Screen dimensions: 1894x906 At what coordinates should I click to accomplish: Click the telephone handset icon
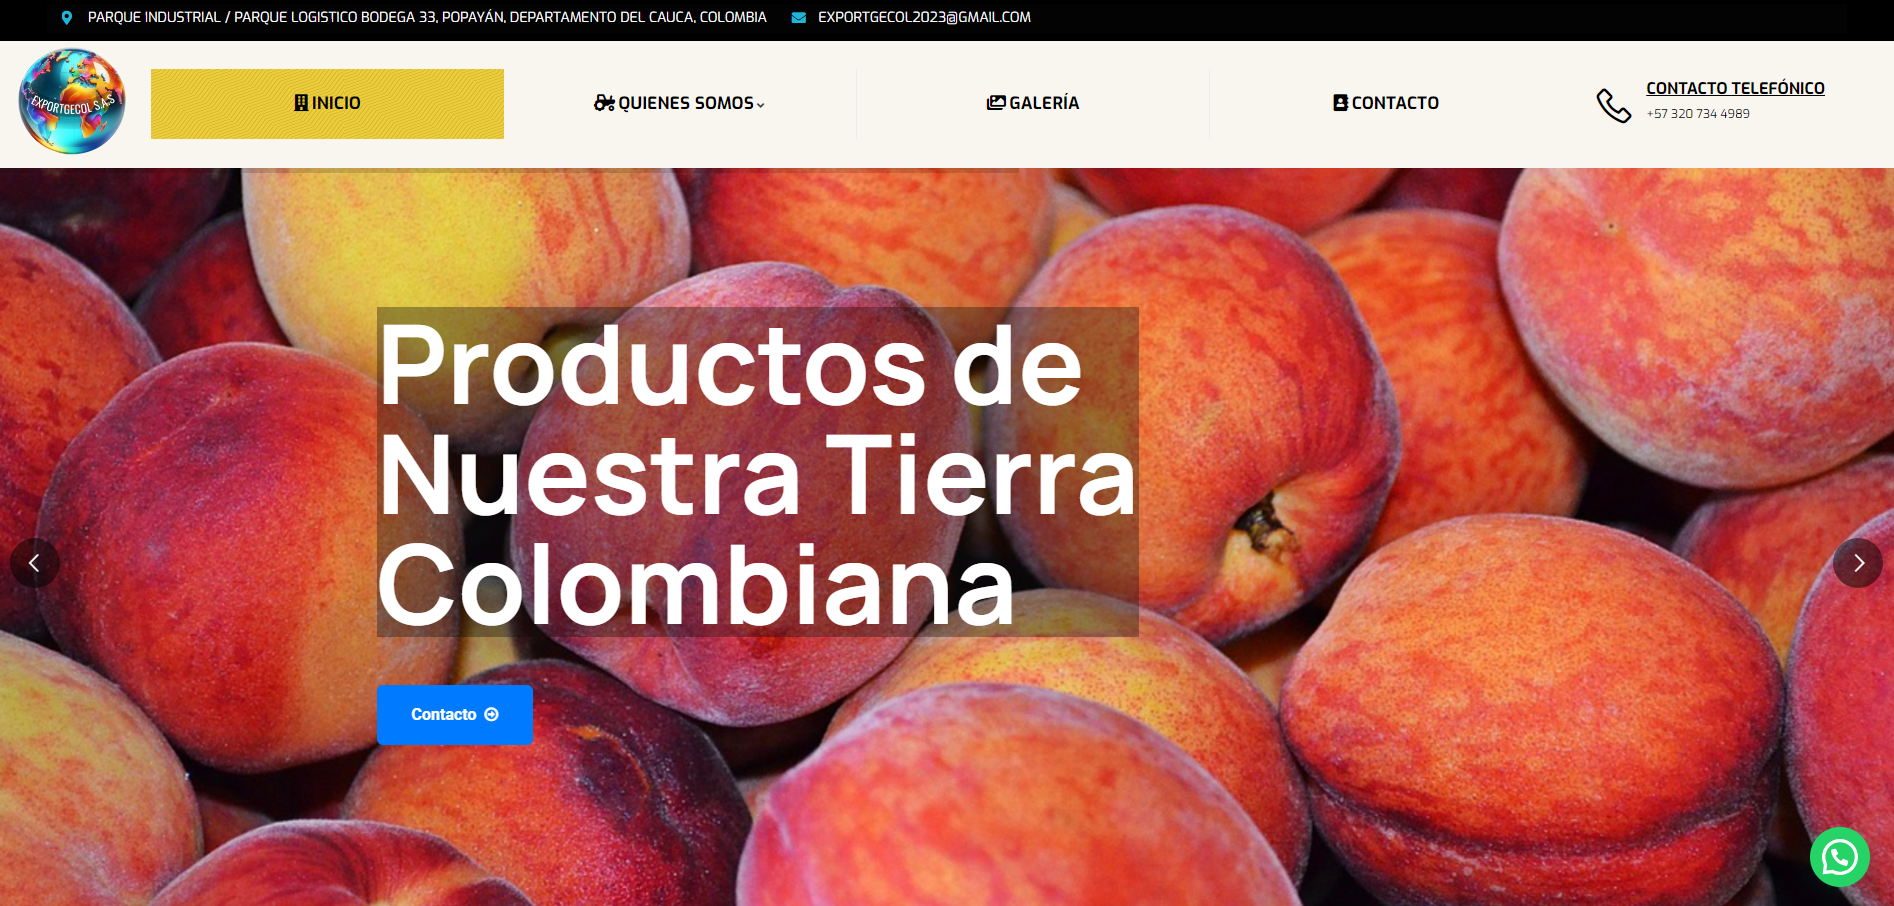pyautogui.click(x=1613, y=105)
